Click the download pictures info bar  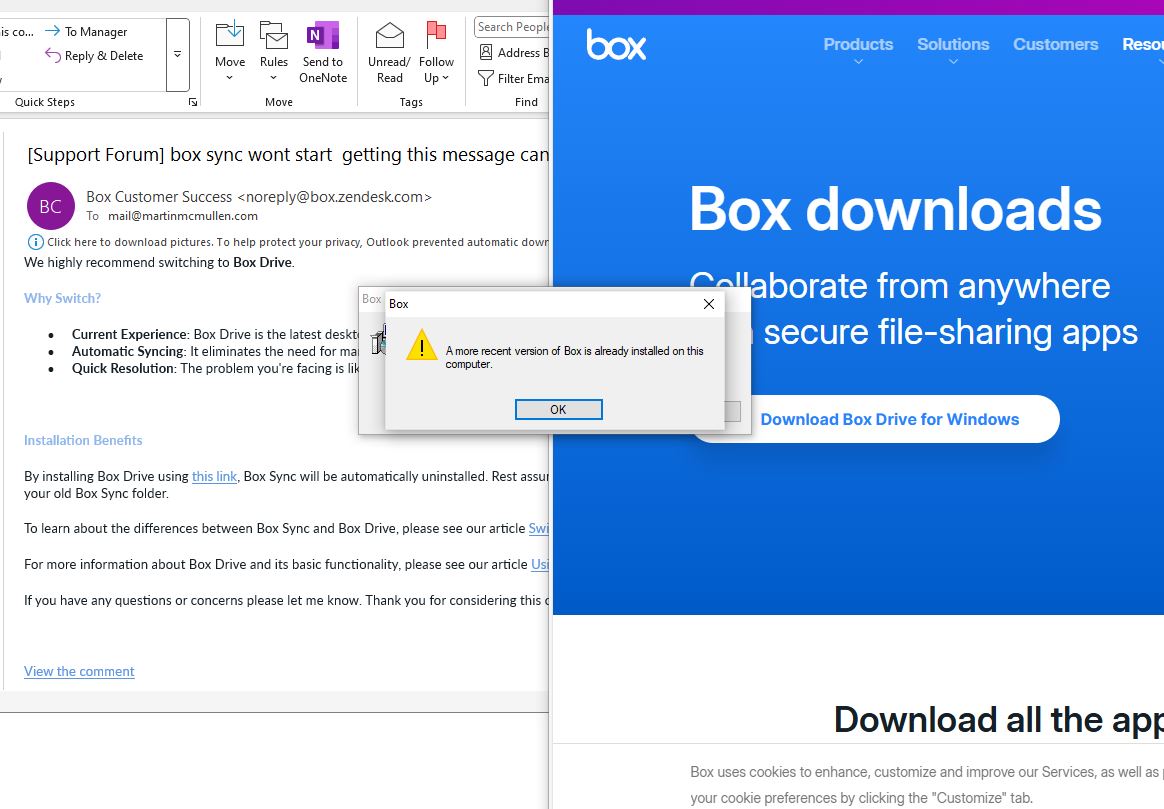(288, 242)
